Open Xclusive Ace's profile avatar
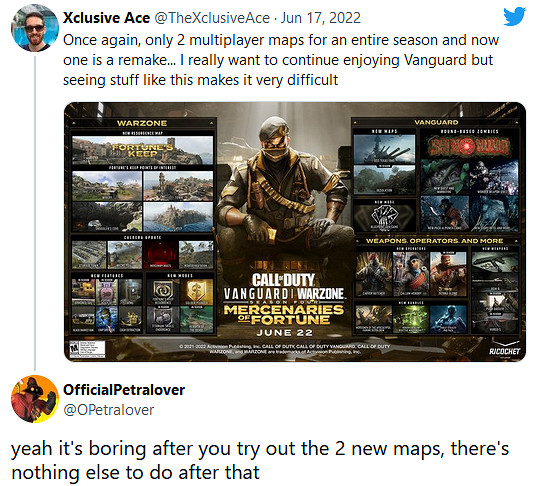This screenshot has height=486, width=537. (x=35, y=28)
